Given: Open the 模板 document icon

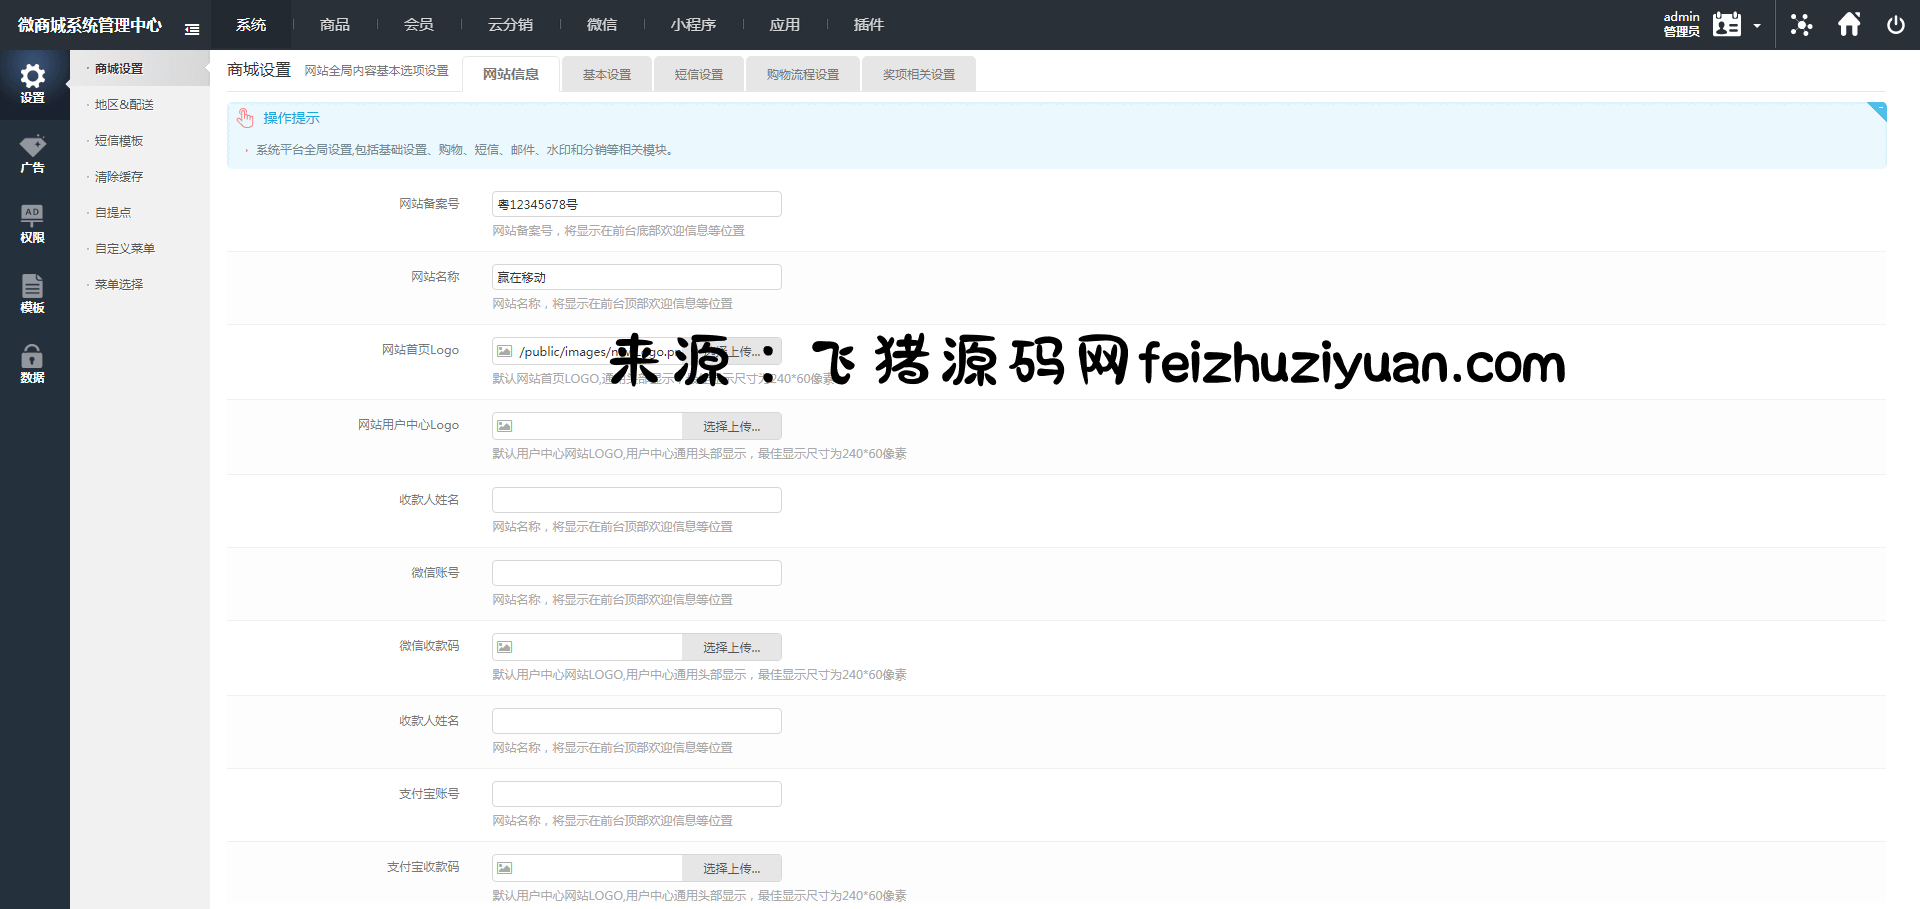Looking at the screenshot, I should point(33,293).
